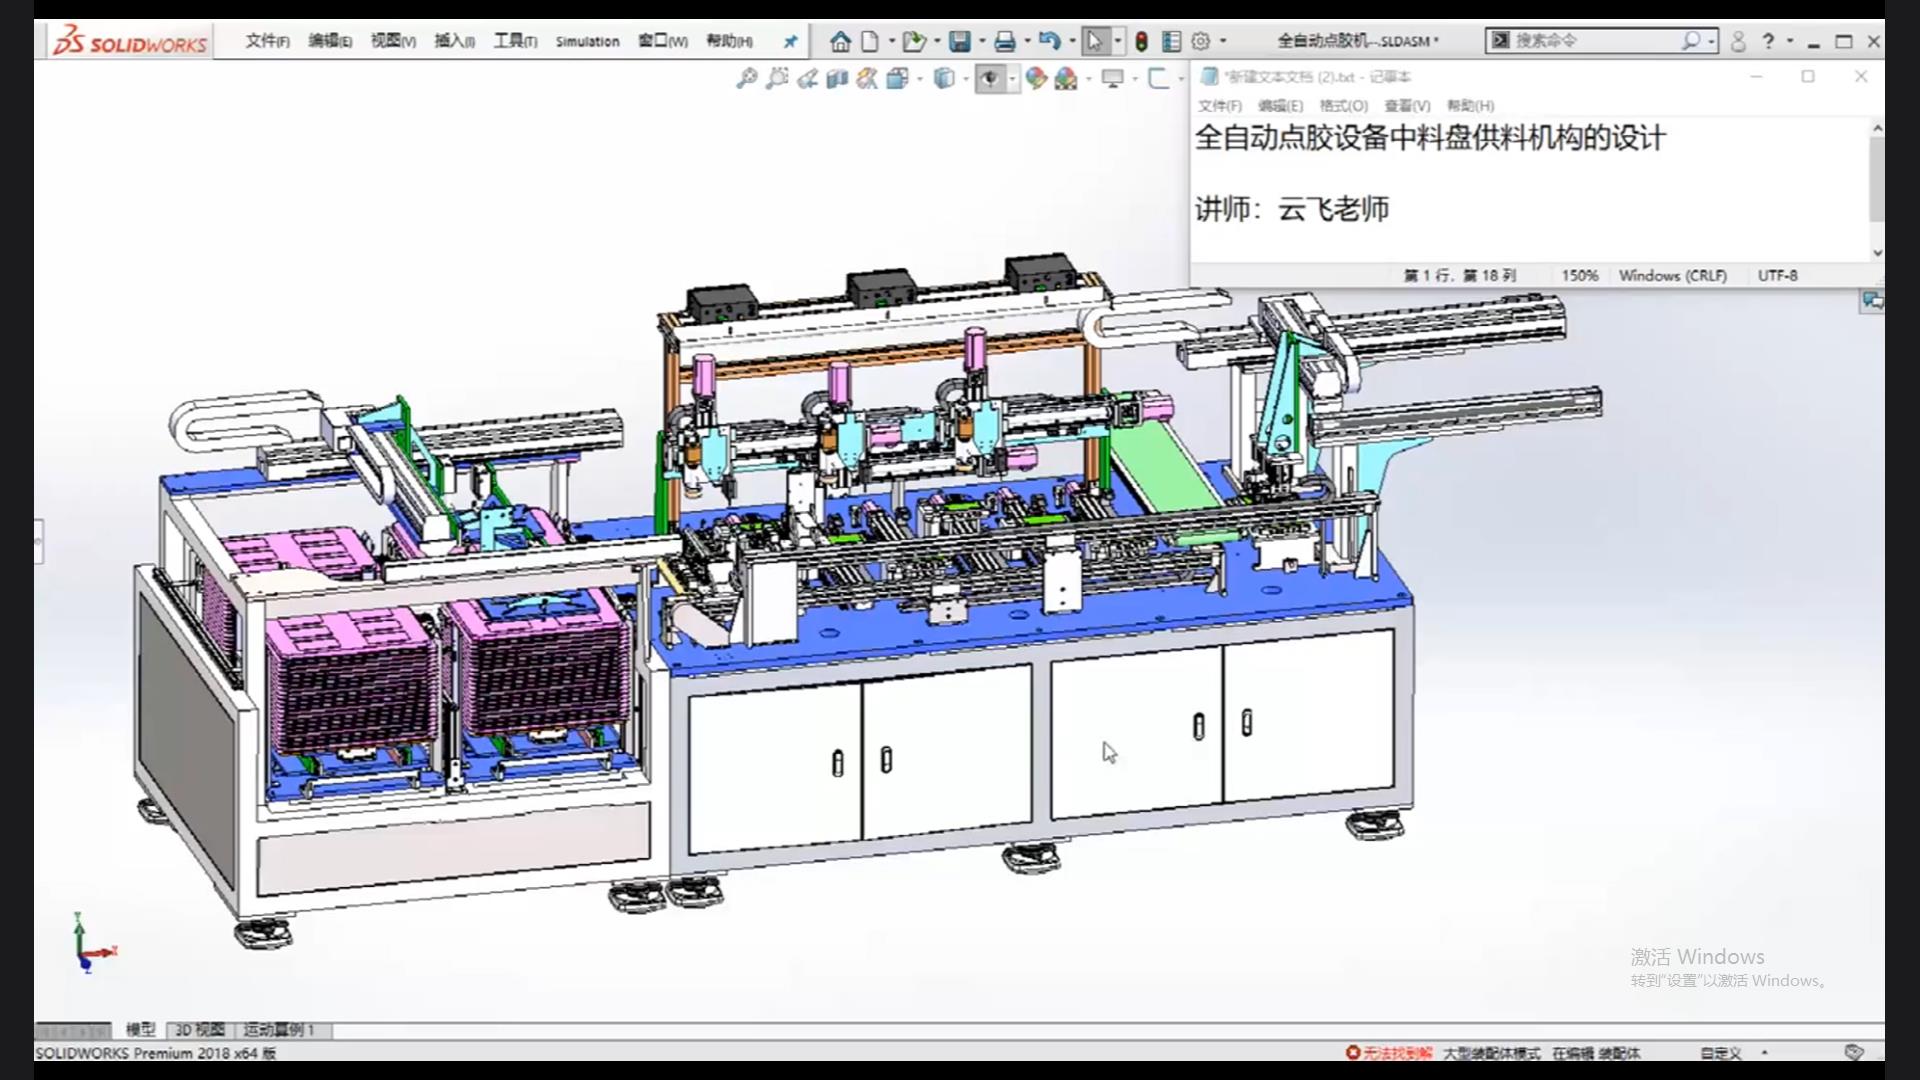The image size is (1920, 1080).
Task: Click the user login icon
Action: pyautogui.click(x=1738, y=41)
